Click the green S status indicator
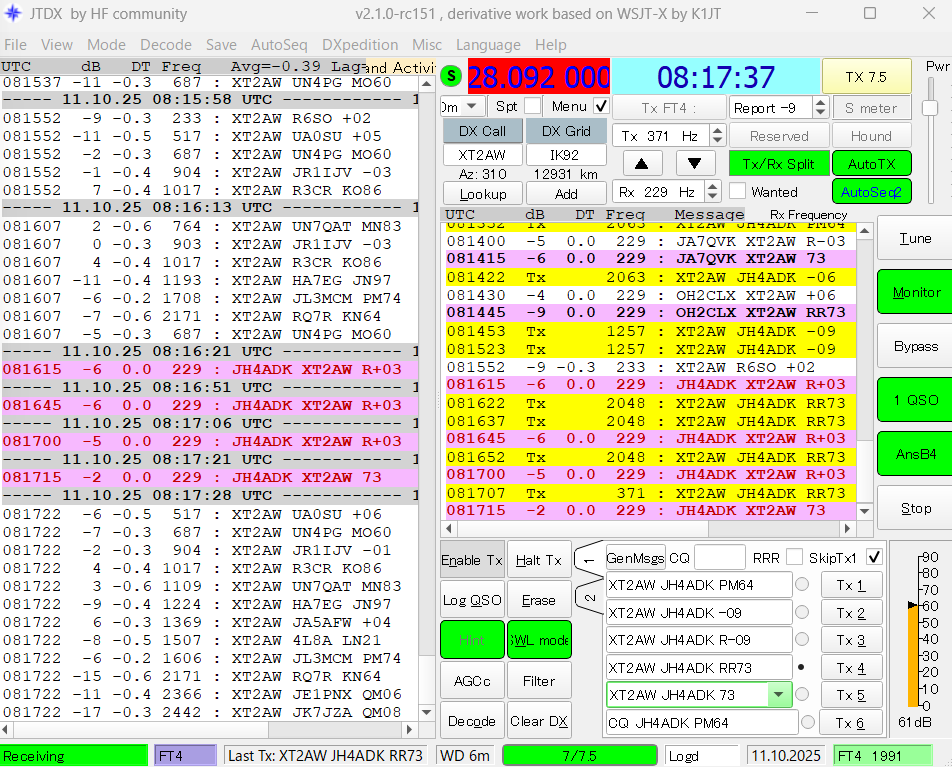This screenshot has height=767, width=952. [x=451, y=76]
